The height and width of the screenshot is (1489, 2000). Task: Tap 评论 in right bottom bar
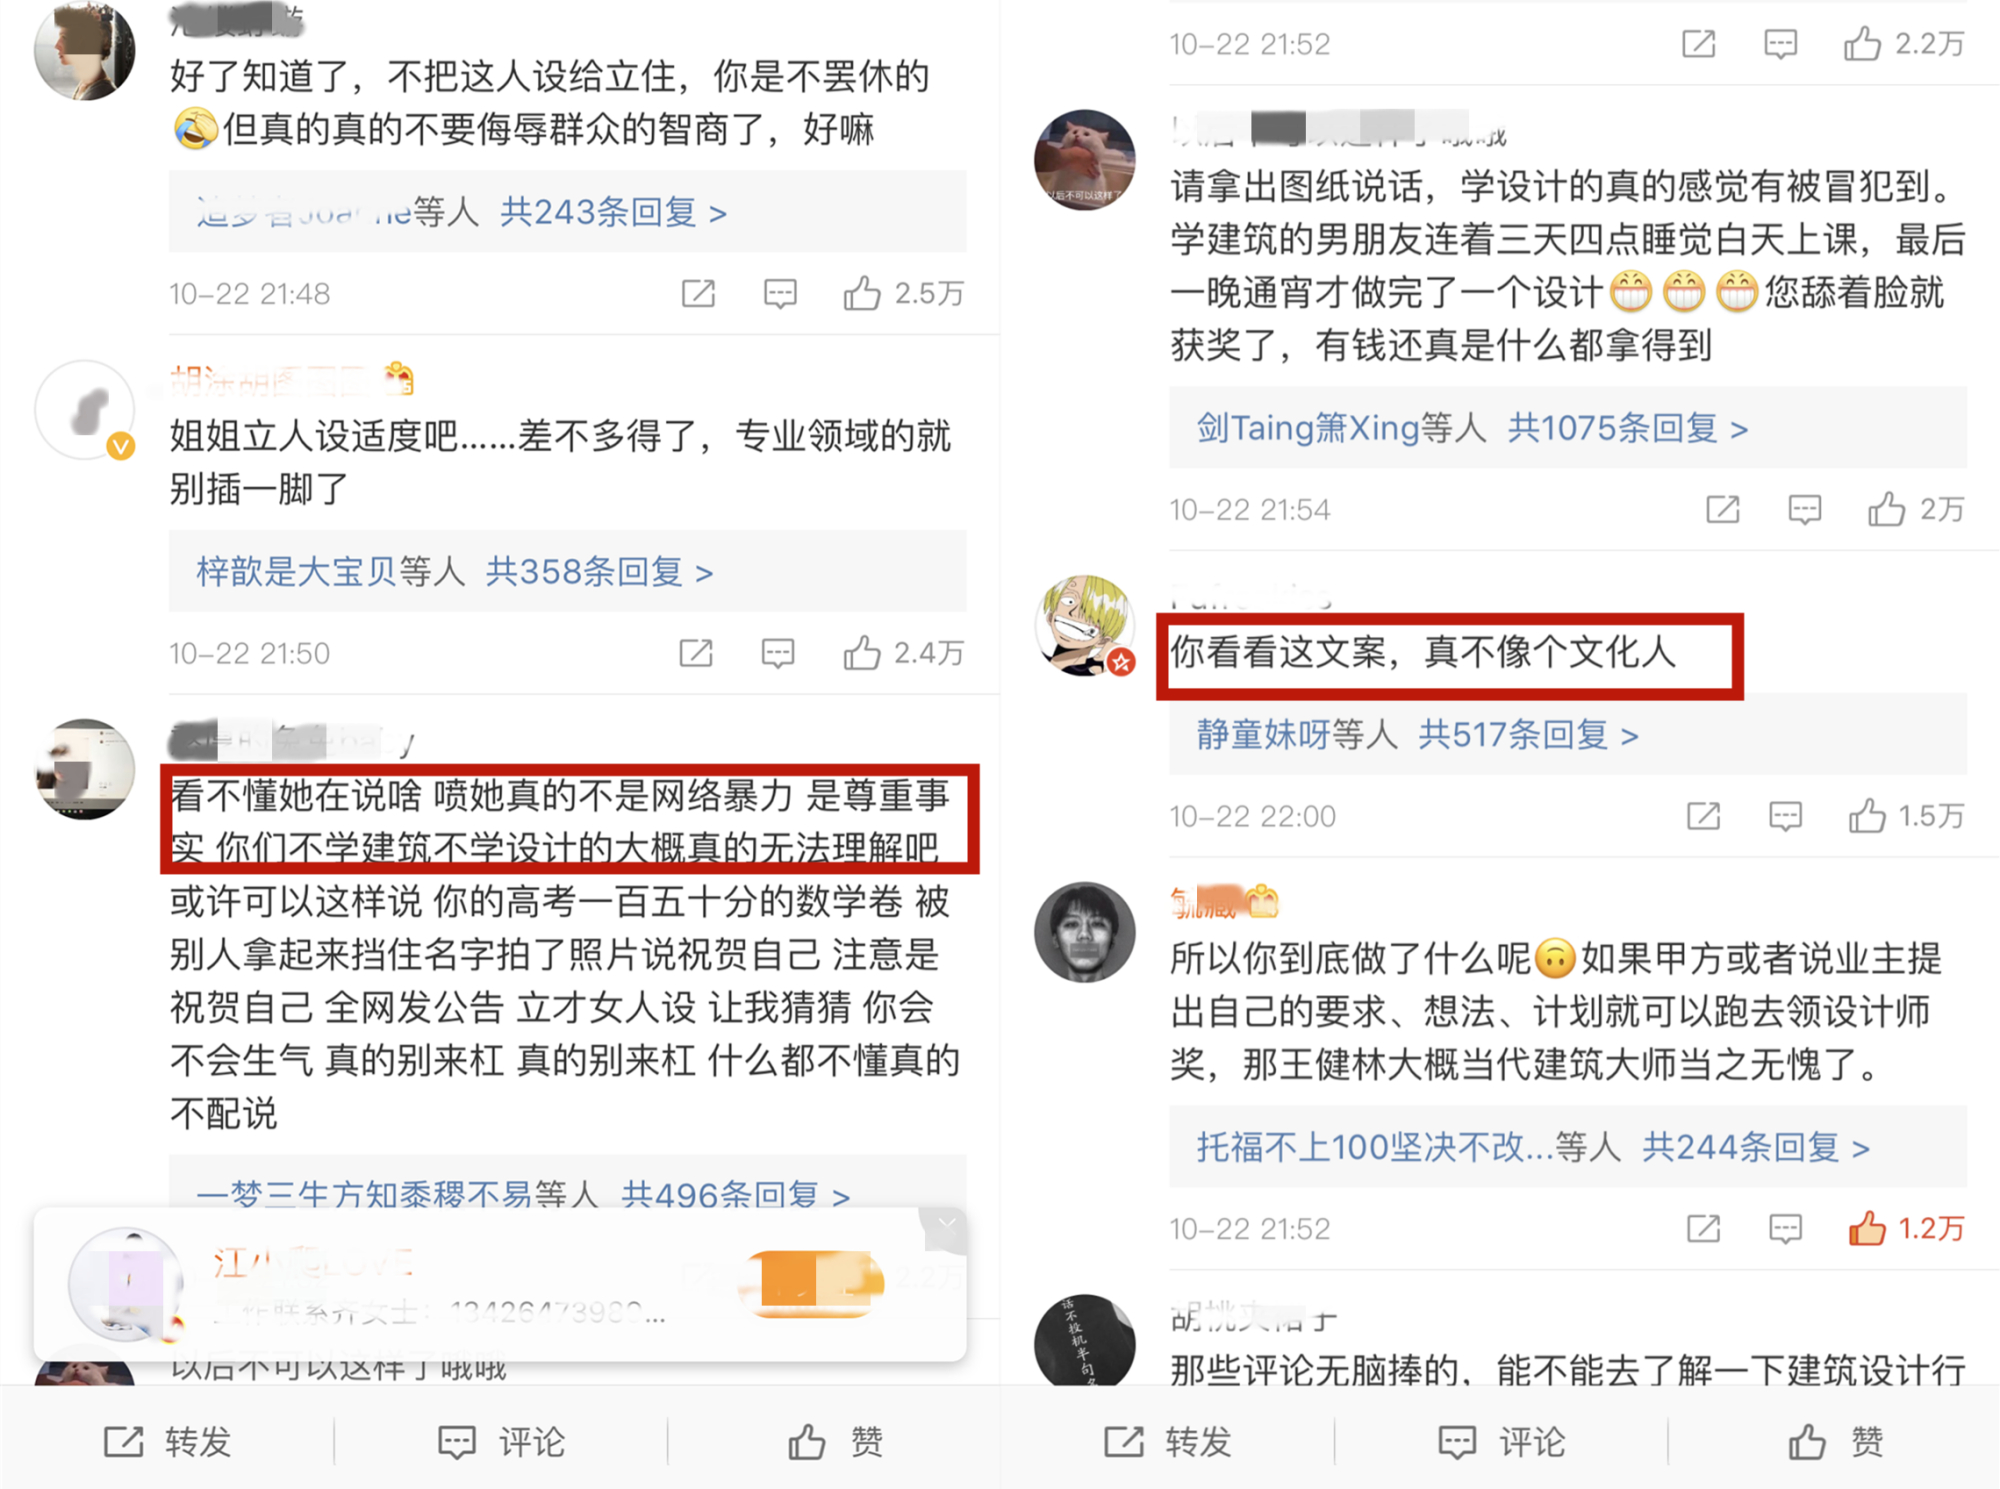[1501, 1441]
